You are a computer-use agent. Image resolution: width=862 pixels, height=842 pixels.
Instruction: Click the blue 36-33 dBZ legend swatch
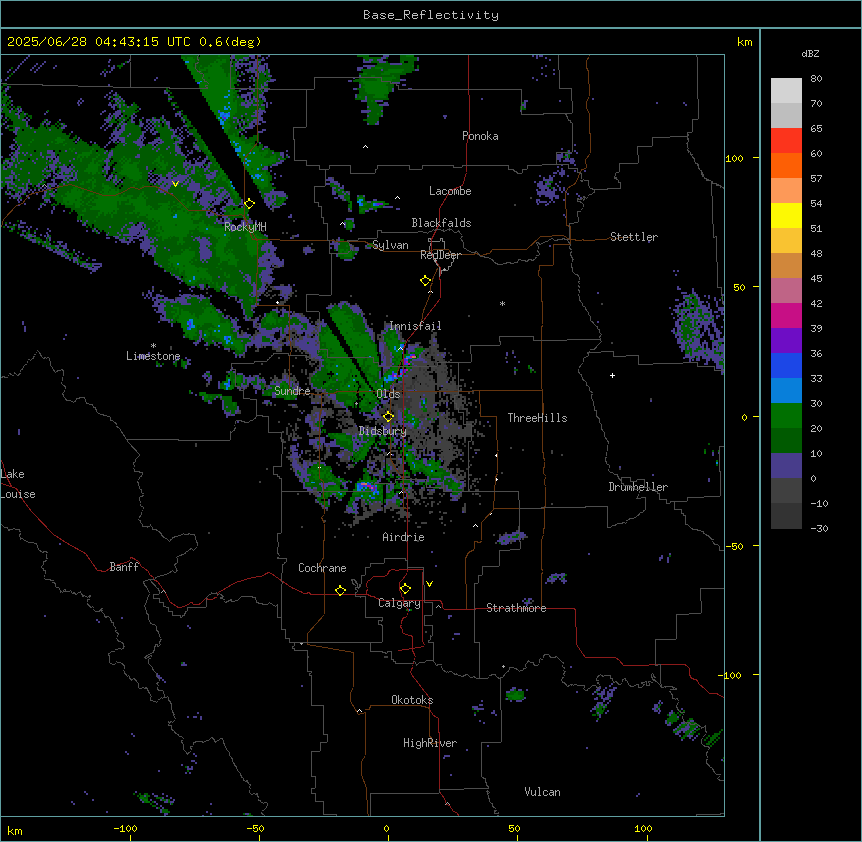[786, 365]
